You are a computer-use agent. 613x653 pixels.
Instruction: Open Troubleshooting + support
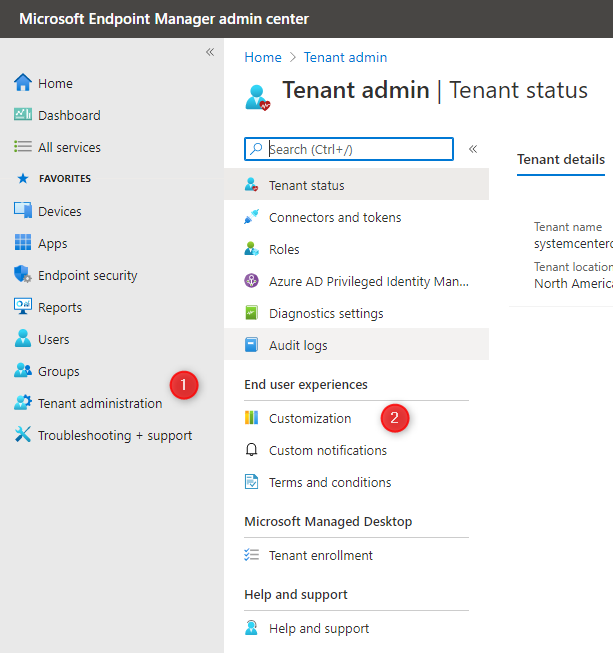[x=115, y=435]
